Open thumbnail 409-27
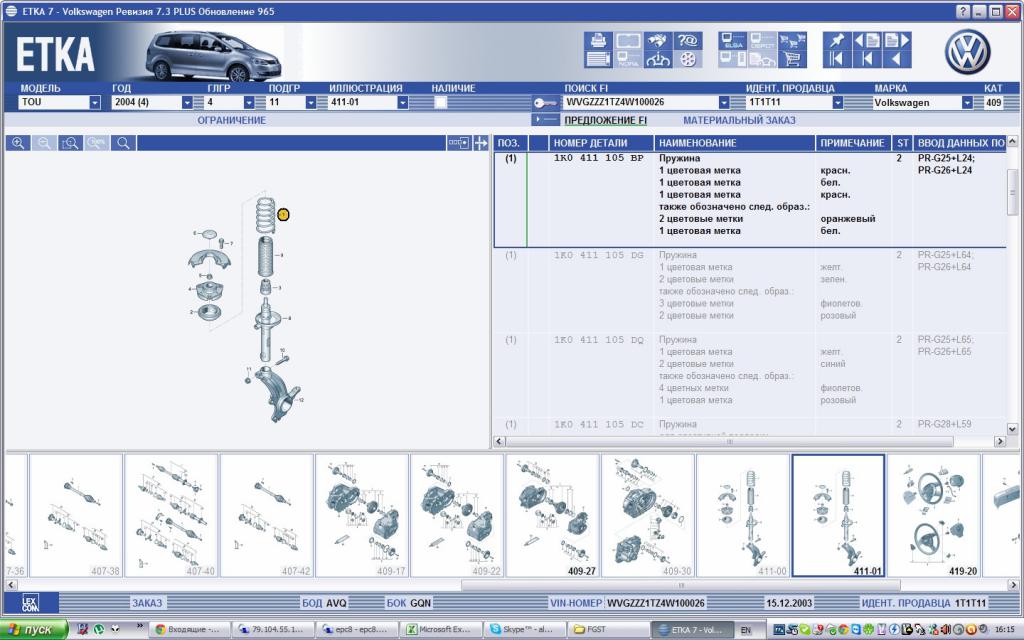Viewport: 1024px width, 640px height. click(552, 515)
